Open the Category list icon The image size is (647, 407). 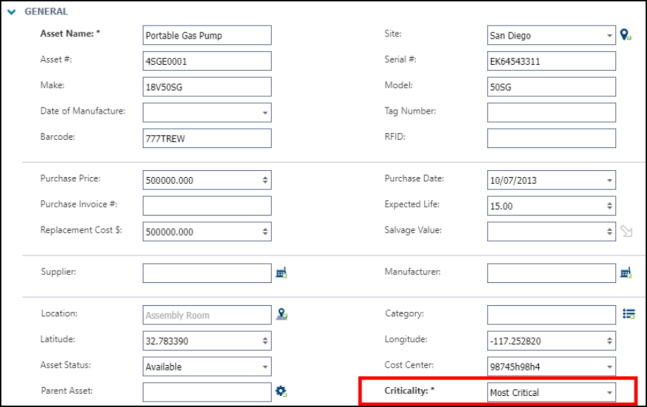[x=629, y=314]
